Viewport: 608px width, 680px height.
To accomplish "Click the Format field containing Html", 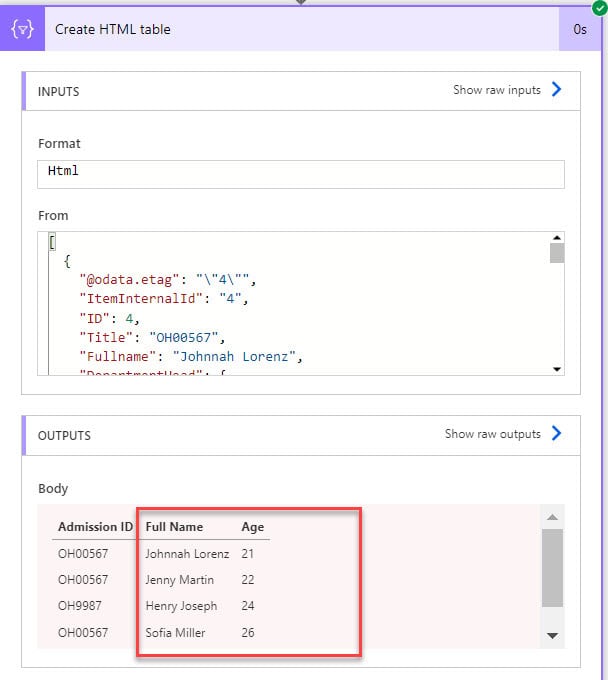I will [301, 174].
